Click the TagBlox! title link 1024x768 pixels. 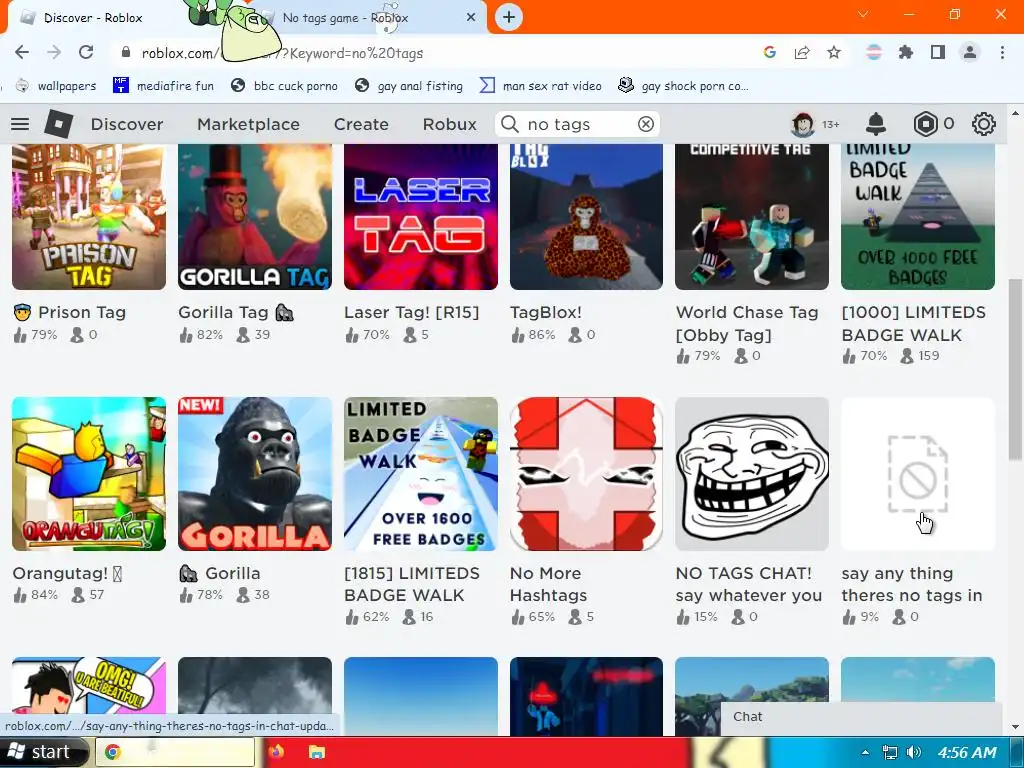545,312
